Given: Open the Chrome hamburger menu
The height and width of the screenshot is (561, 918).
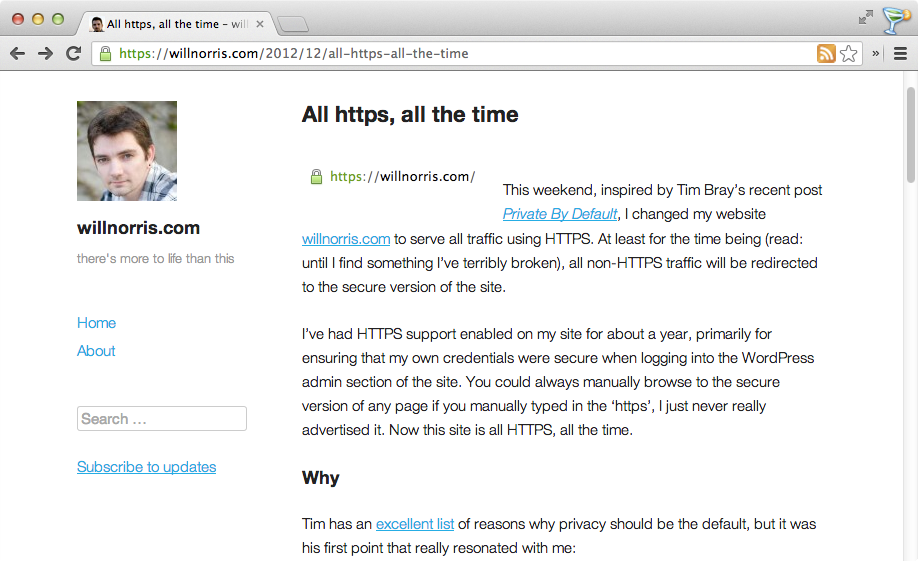Looking at the screenshot, I should point(900,54).
